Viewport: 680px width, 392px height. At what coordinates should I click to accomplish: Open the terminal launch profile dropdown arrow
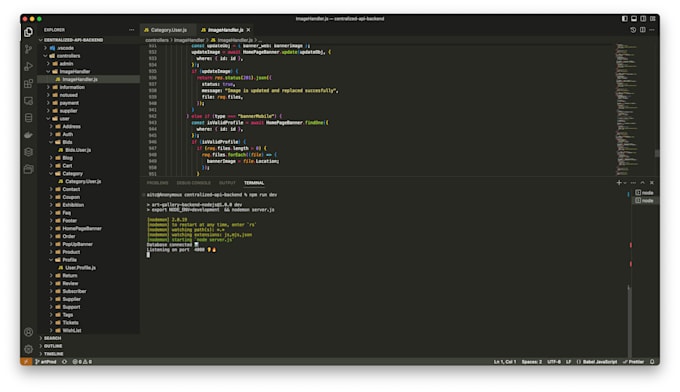(625, 183)
